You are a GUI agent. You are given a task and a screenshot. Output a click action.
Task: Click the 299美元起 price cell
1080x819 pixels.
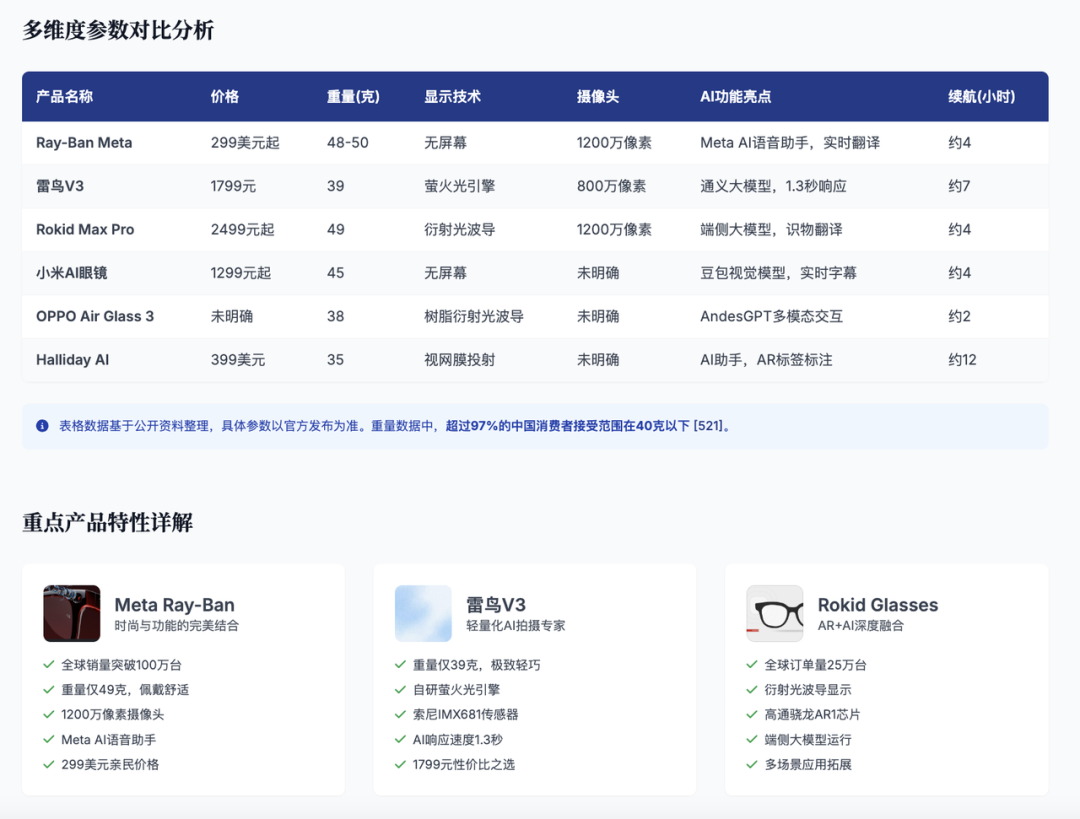(x=245, y=143)
